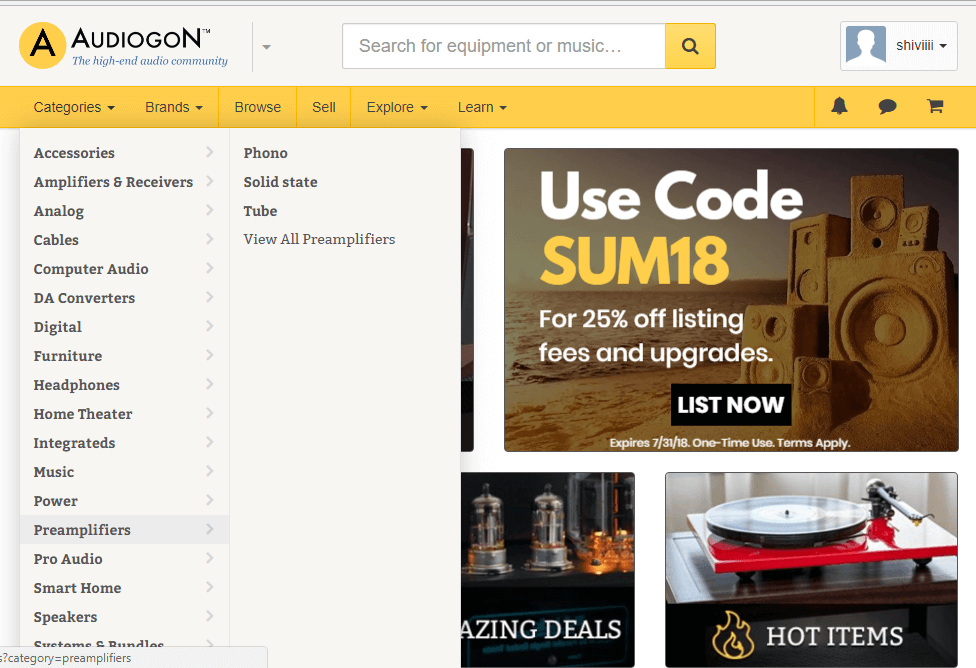The width and height of the screenshot is (976, 668).
Task: Open the Phono preamplifiers submenu entry
Action: pyautogui.click(x=266, y=153)
